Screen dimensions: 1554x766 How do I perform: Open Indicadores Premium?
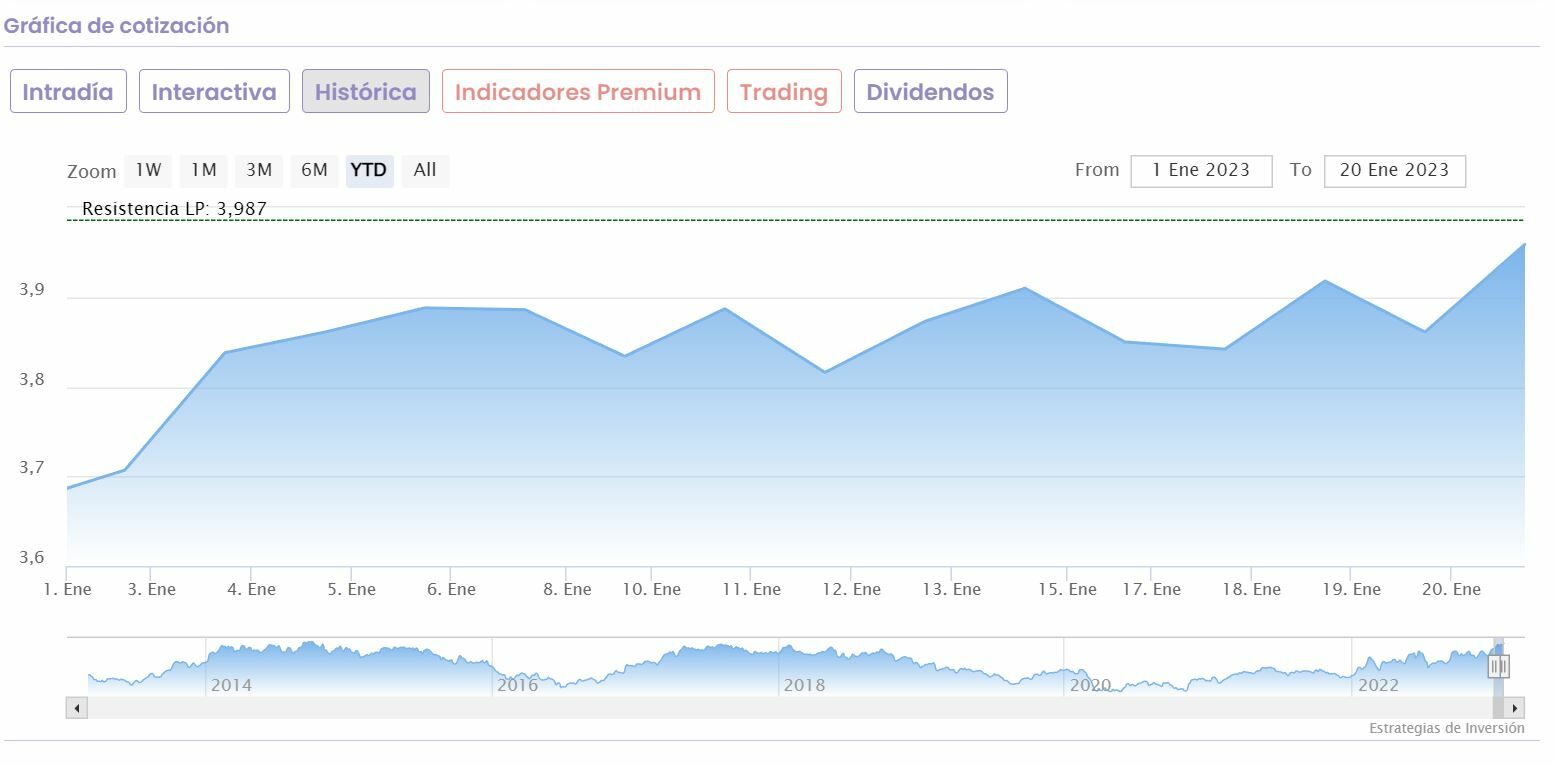click(x=578, y=92)
